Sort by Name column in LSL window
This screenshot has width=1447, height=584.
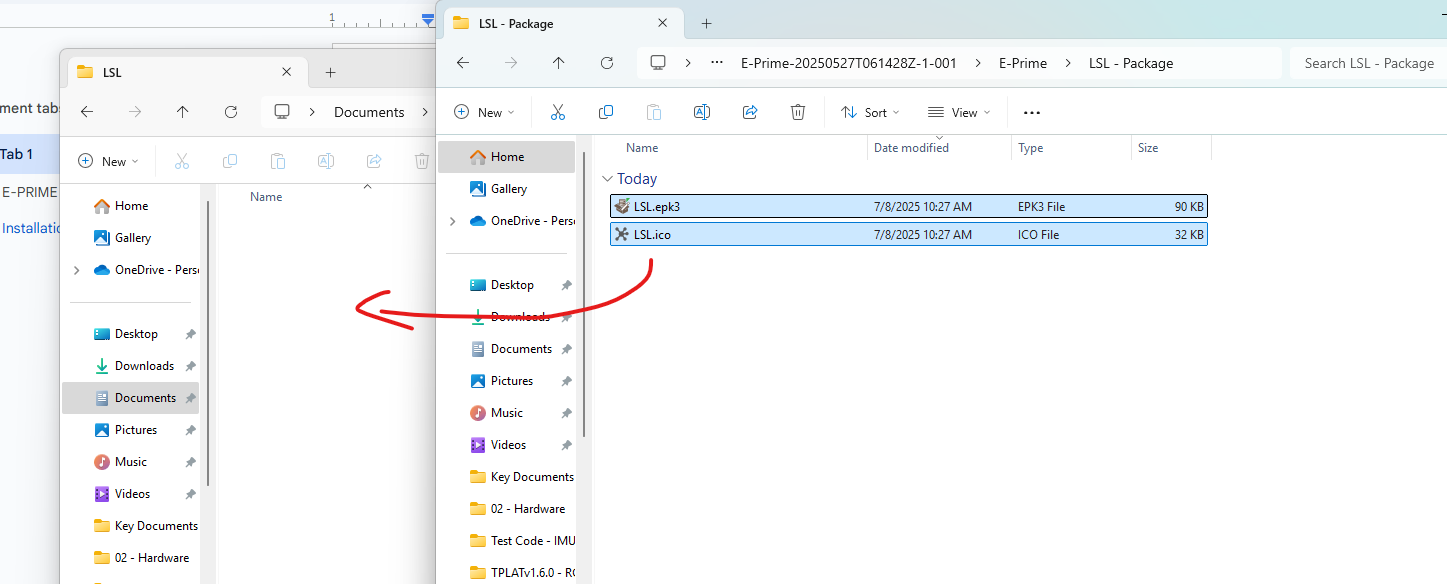click(266, 197)
